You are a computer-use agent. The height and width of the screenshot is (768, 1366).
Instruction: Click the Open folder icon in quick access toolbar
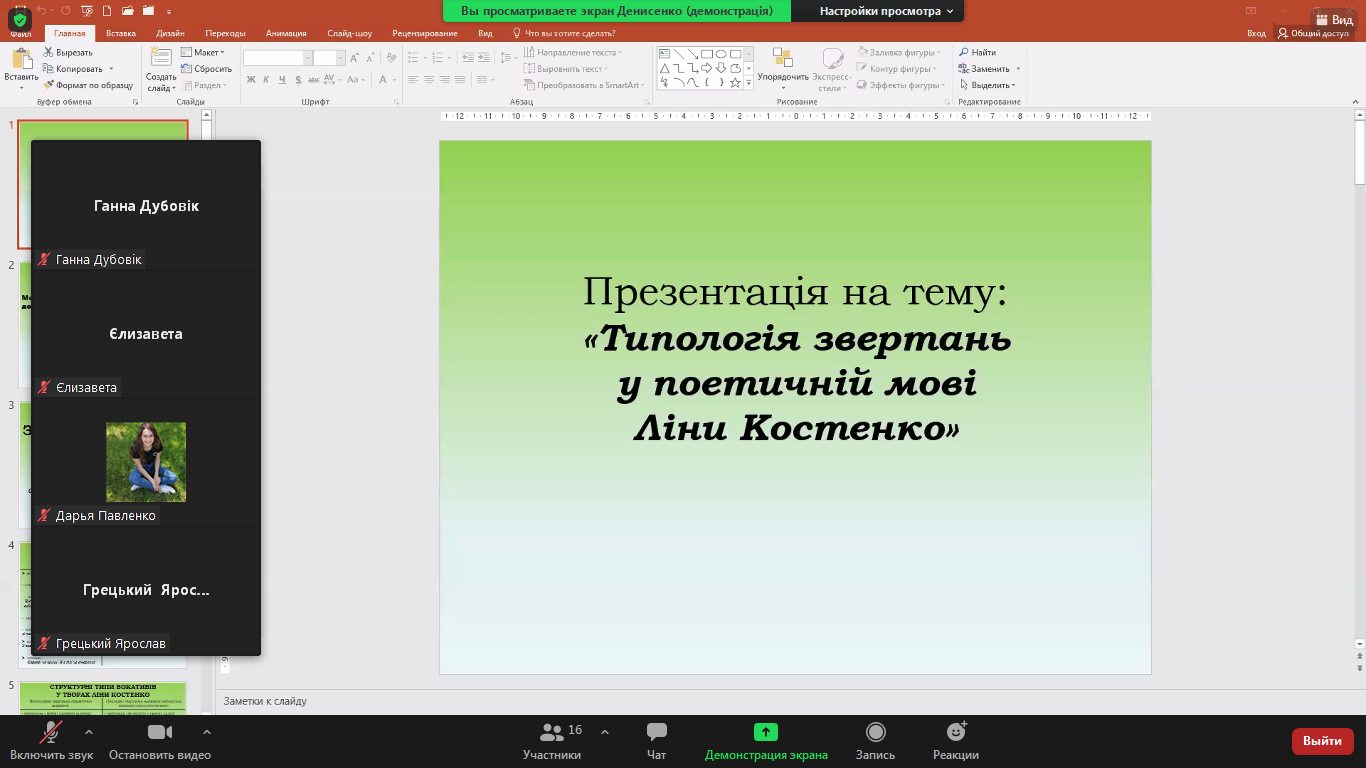coord(127,10)
